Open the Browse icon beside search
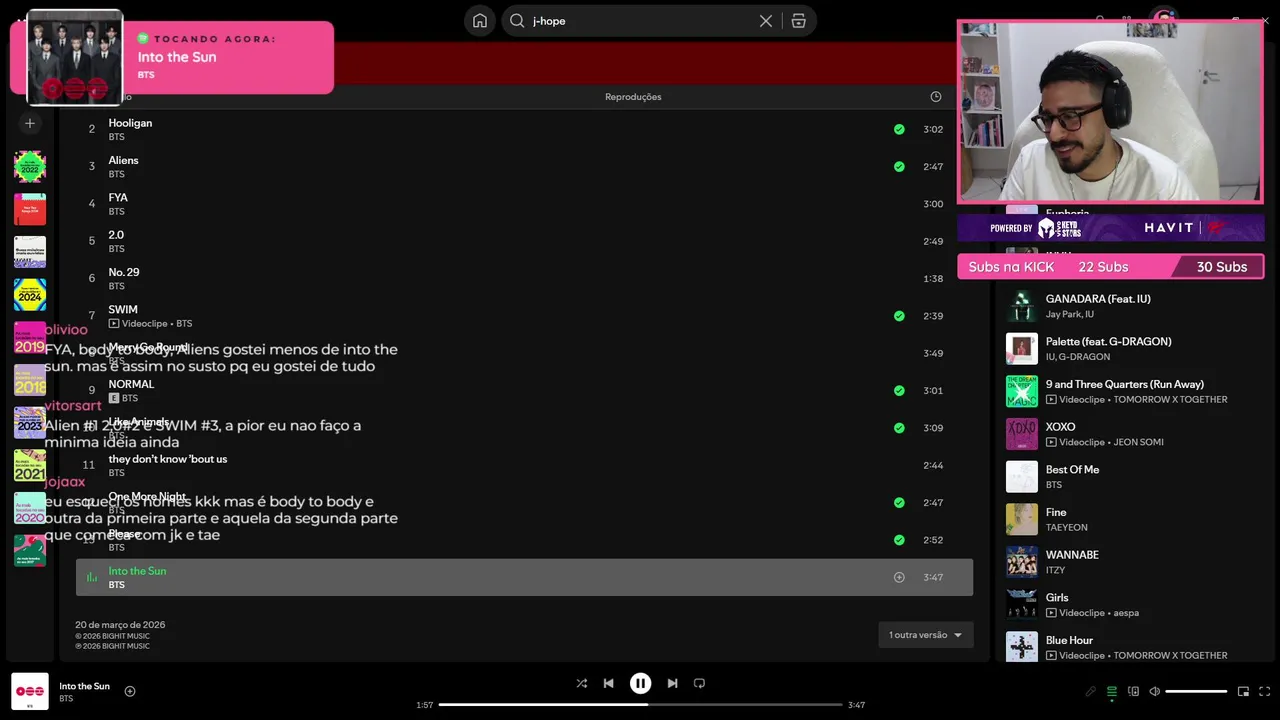This screenshot has height=720, width=1280. click(798, 21)
